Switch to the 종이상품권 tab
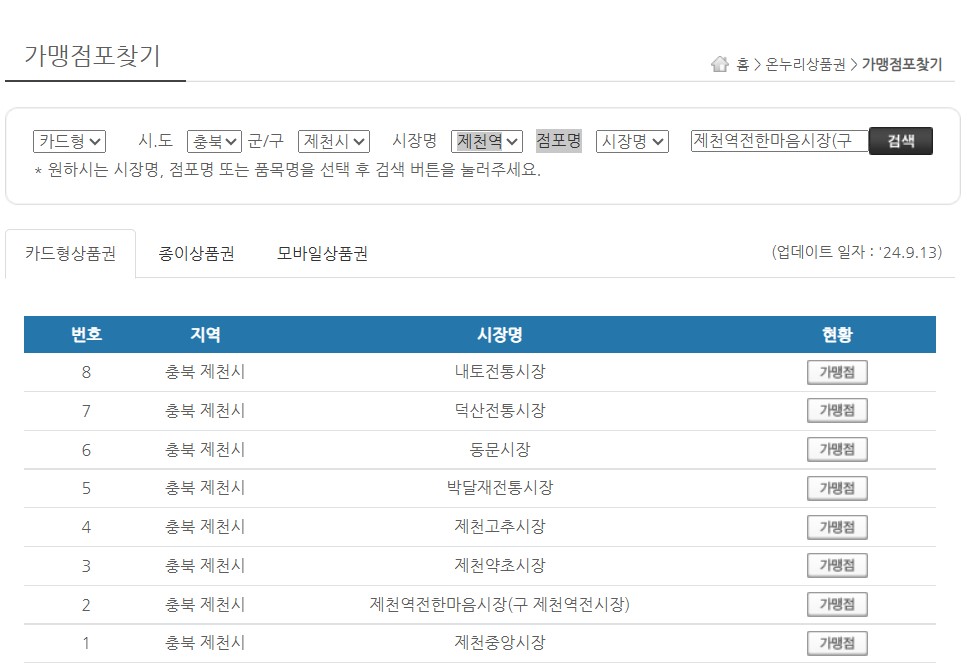This screenshot has width=972, height=672. pyautogui.click(x=197, y=254)
